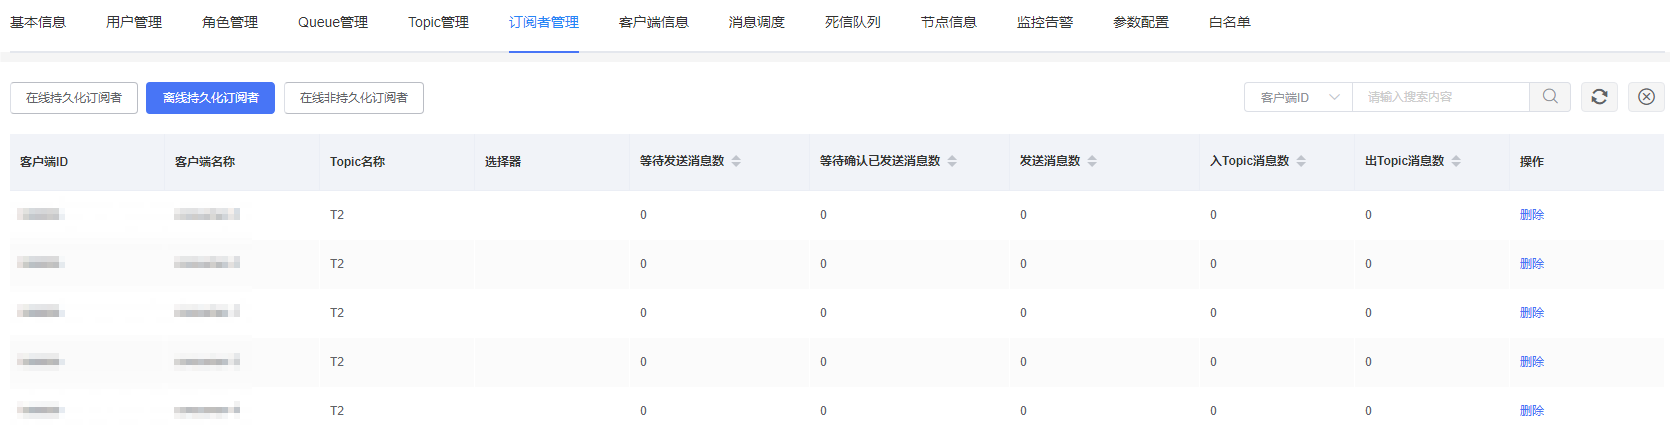Switch to the Topic管理 tab
The image size is (1670, 443).
[x=438, y=22]
